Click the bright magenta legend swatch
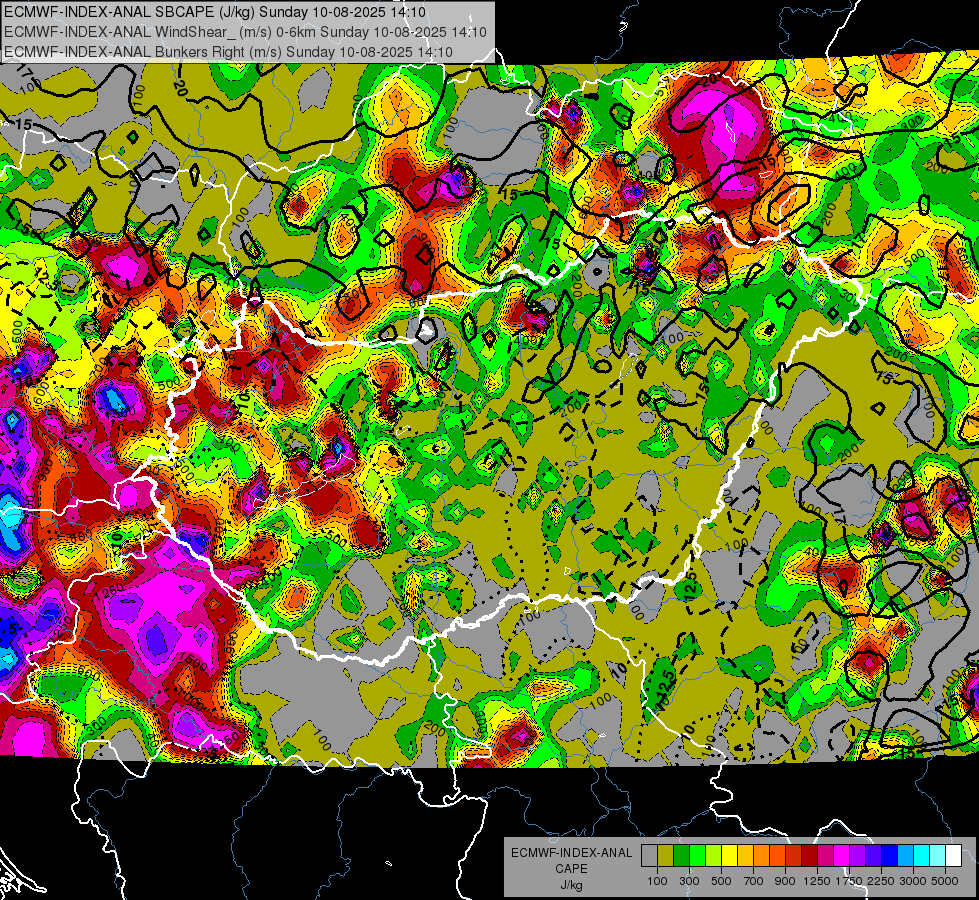The image size is (979, 900). 842,856
